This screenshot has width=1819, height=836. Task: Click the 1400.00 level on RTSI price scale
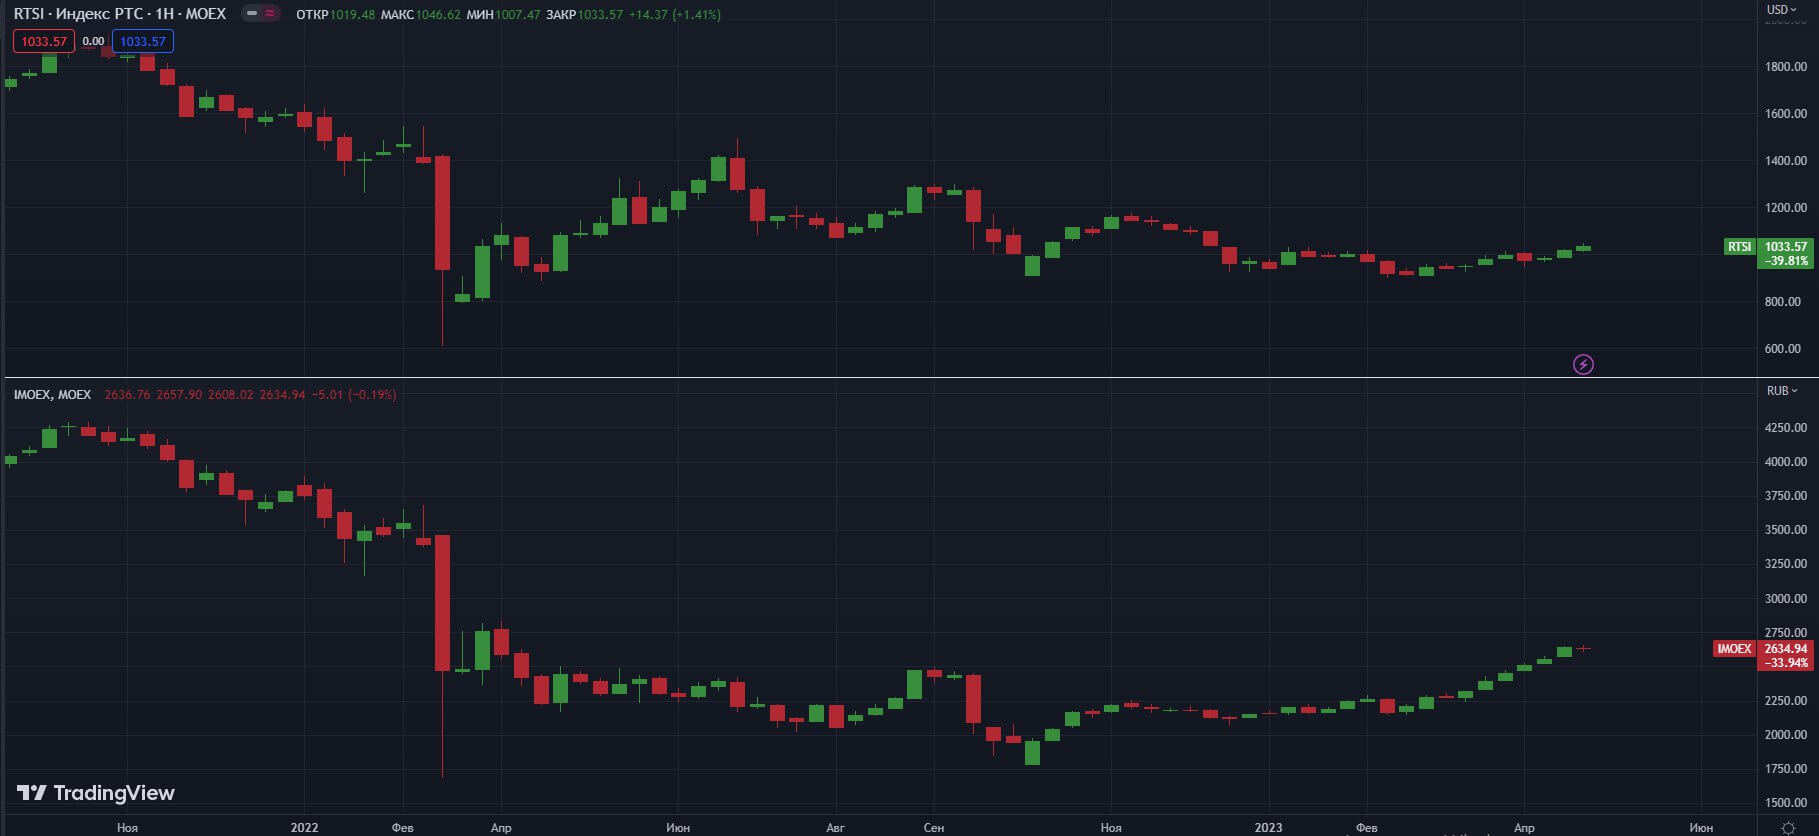[x=1786, y=161]
